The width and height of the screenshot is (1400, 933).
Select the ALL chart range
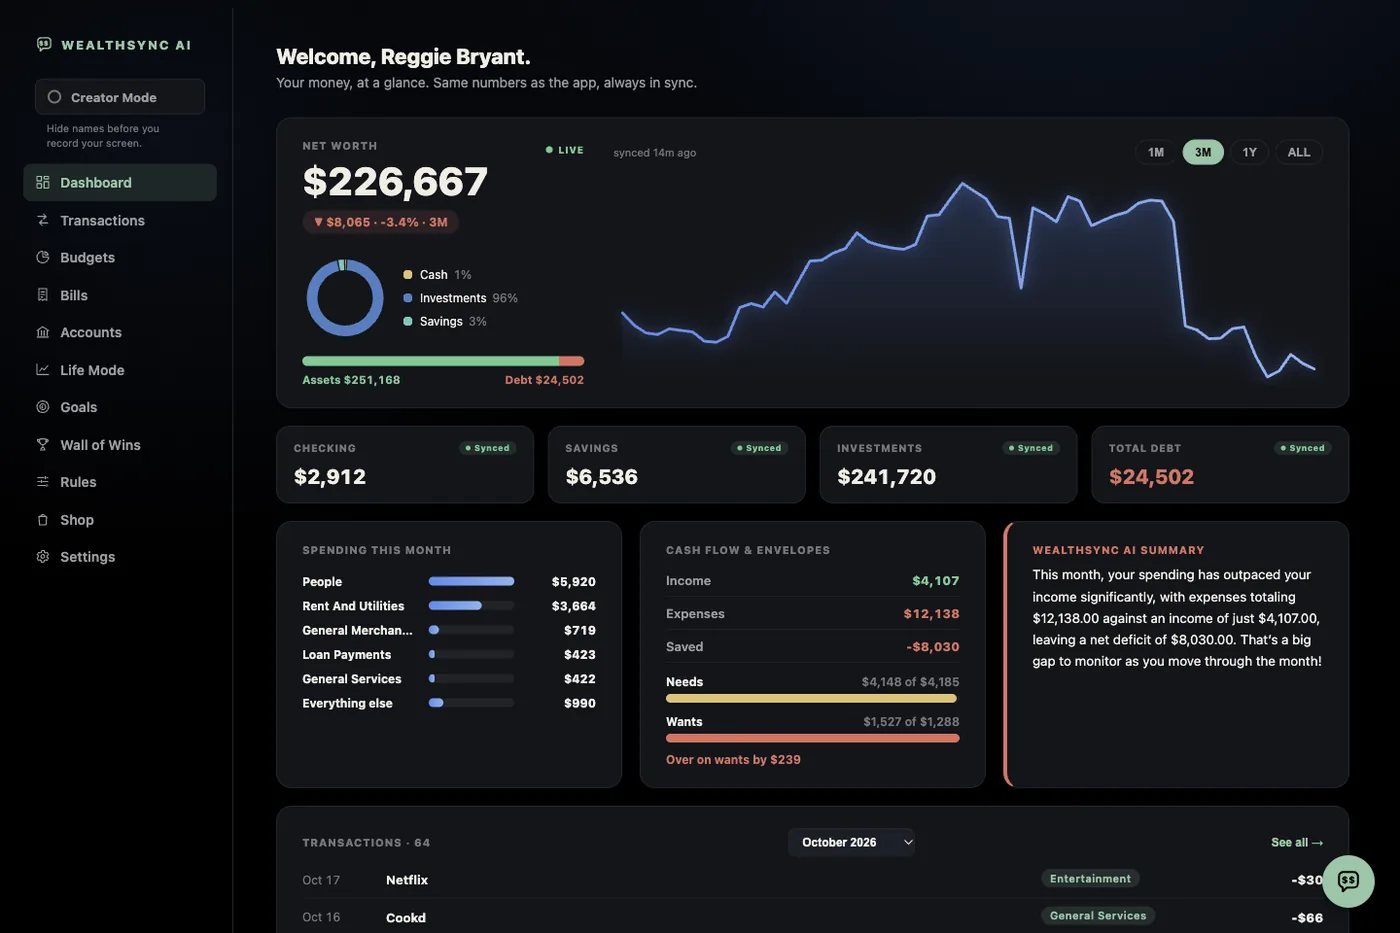coord(1299,152)
